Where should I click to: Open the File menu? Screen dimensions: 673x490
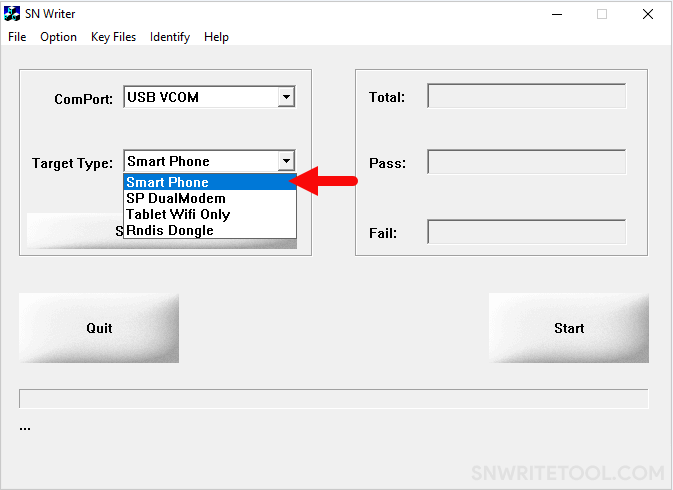pyautogui.click(x=17, y=37)
